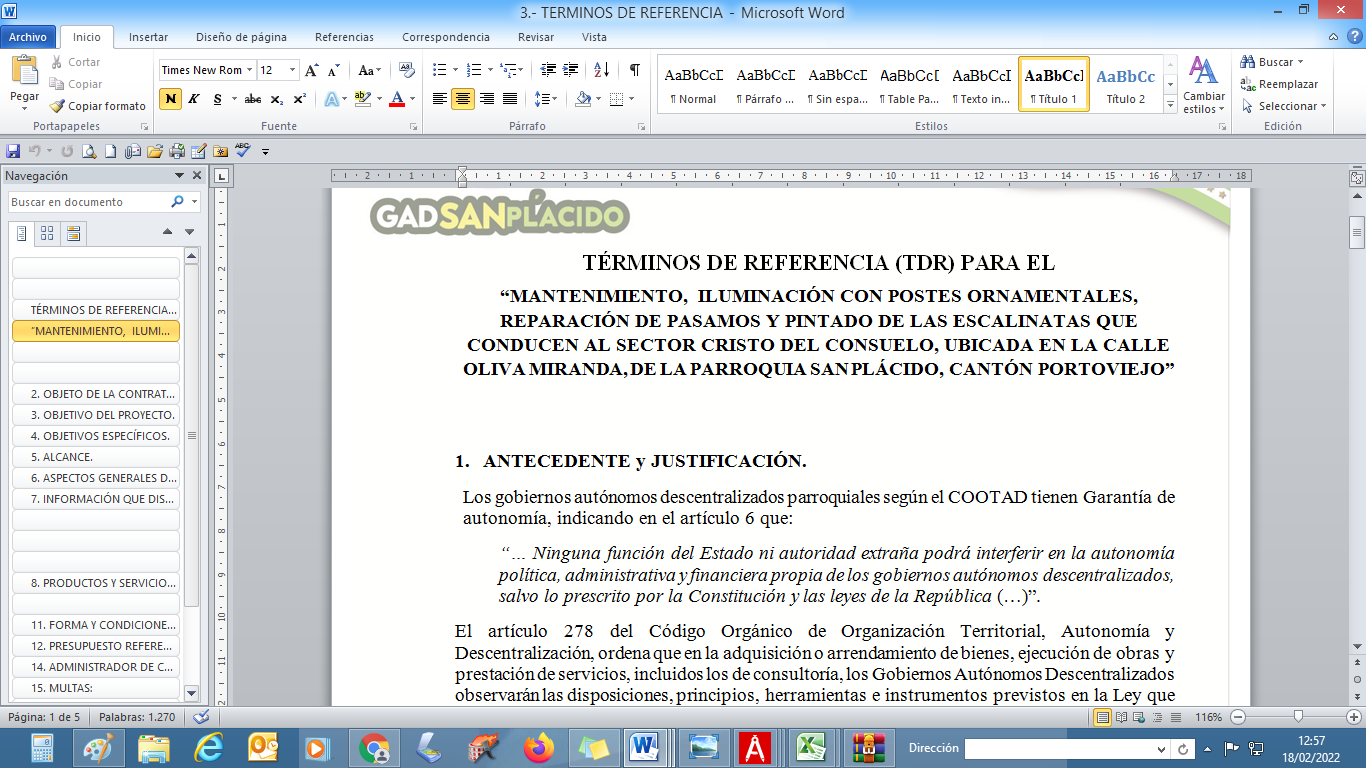The image size is (1366, 768).
Task: Click the Copiar formato paintbrush icon
Action: coord(57,106)
